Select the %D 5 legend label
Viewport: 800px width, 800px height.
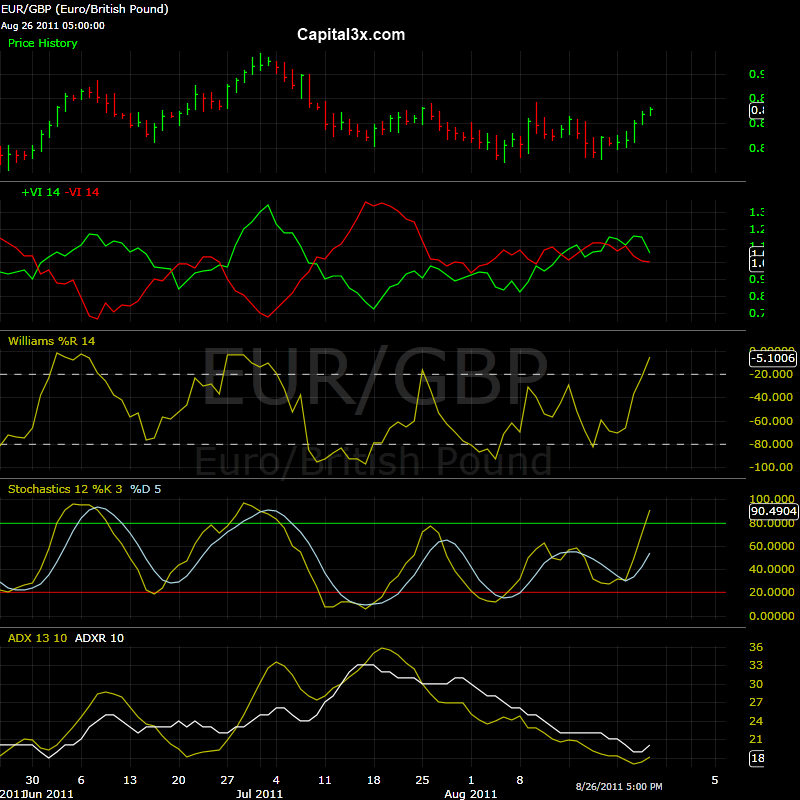click(x=146, y=489)
